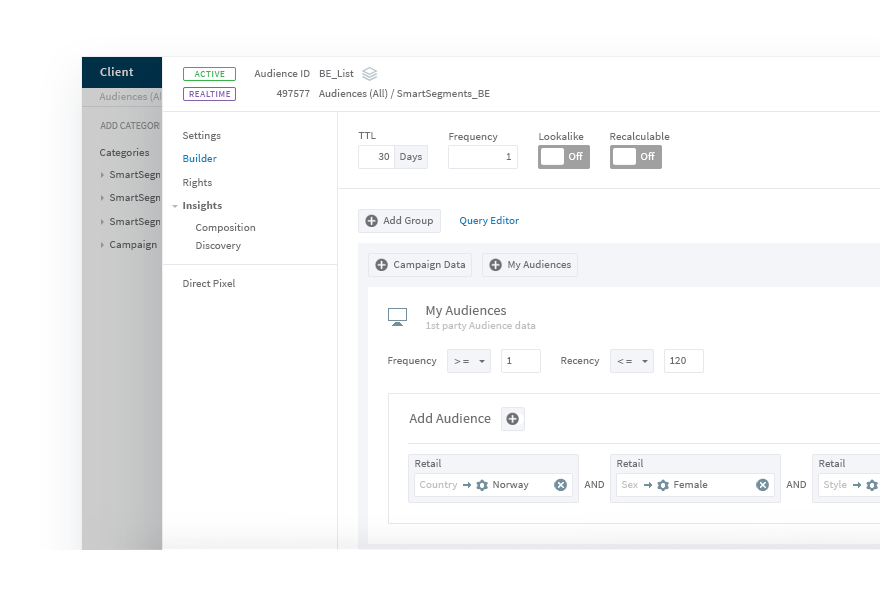Click the Categories heading in sidebar
Image resolution: width=880 pixels, height=607 pixels.
tap(124, 153)
